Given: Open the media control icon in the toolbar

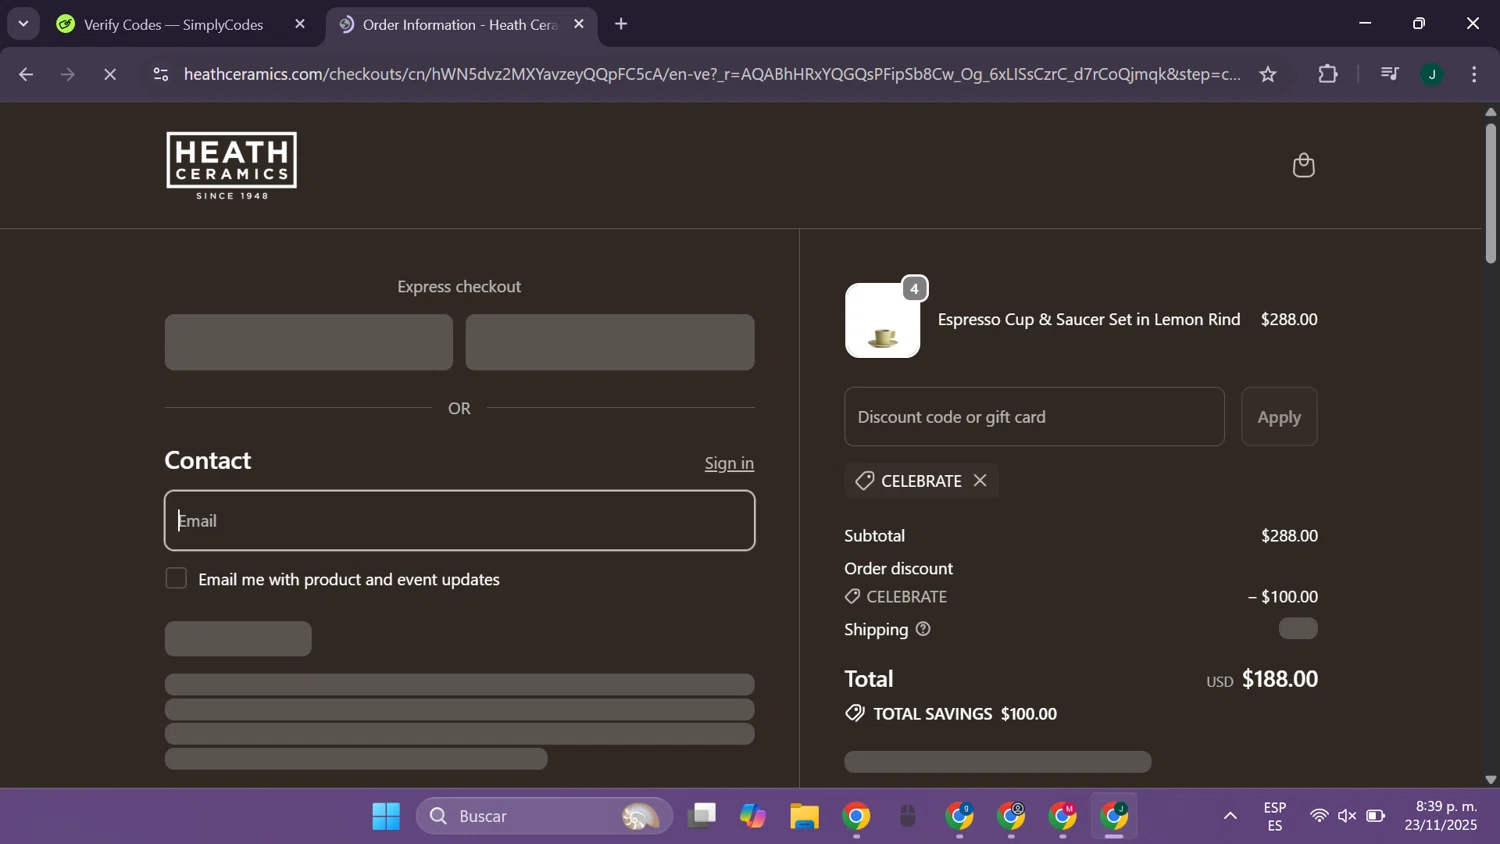Looking at the screenshot, I should click(1389, 74).
